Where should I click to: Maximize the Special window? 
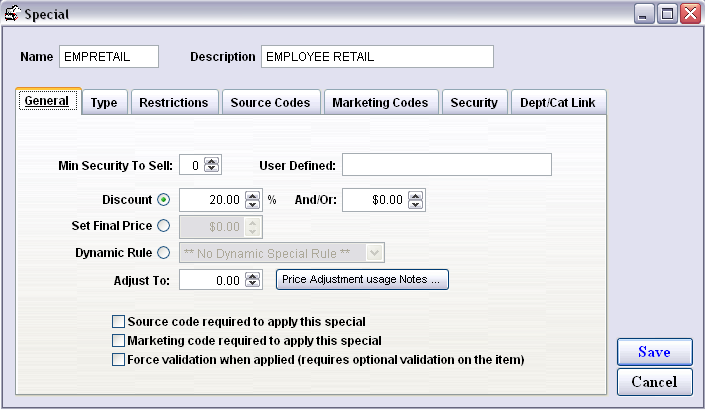click(667, 13)
